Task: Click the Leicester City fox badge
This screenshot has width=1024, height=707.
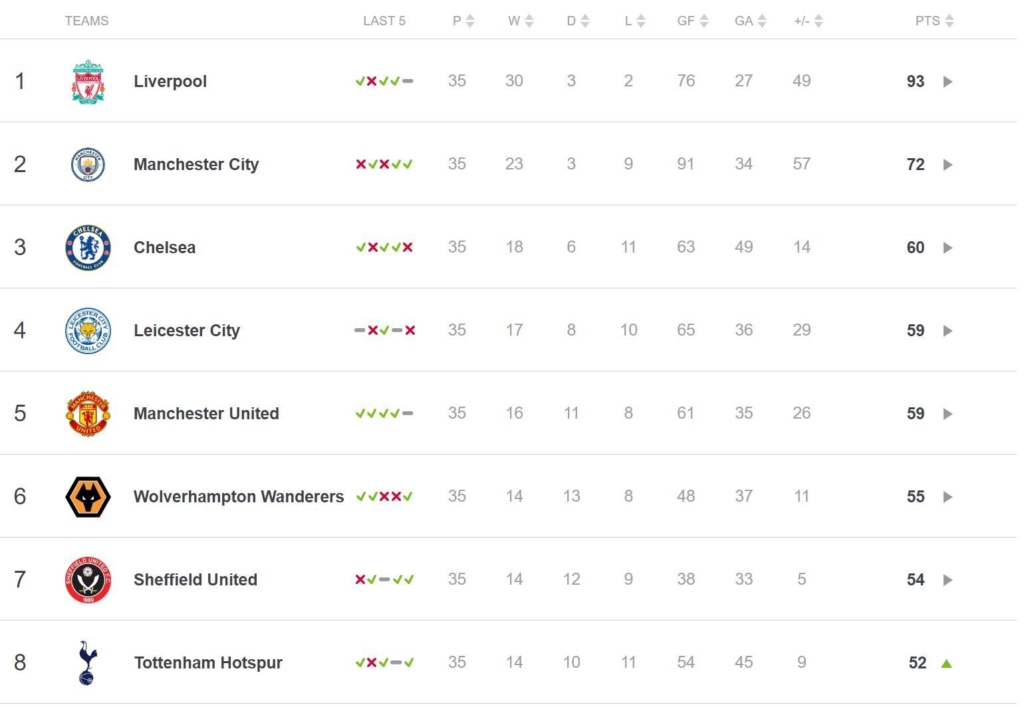Action: pos(88,330)
